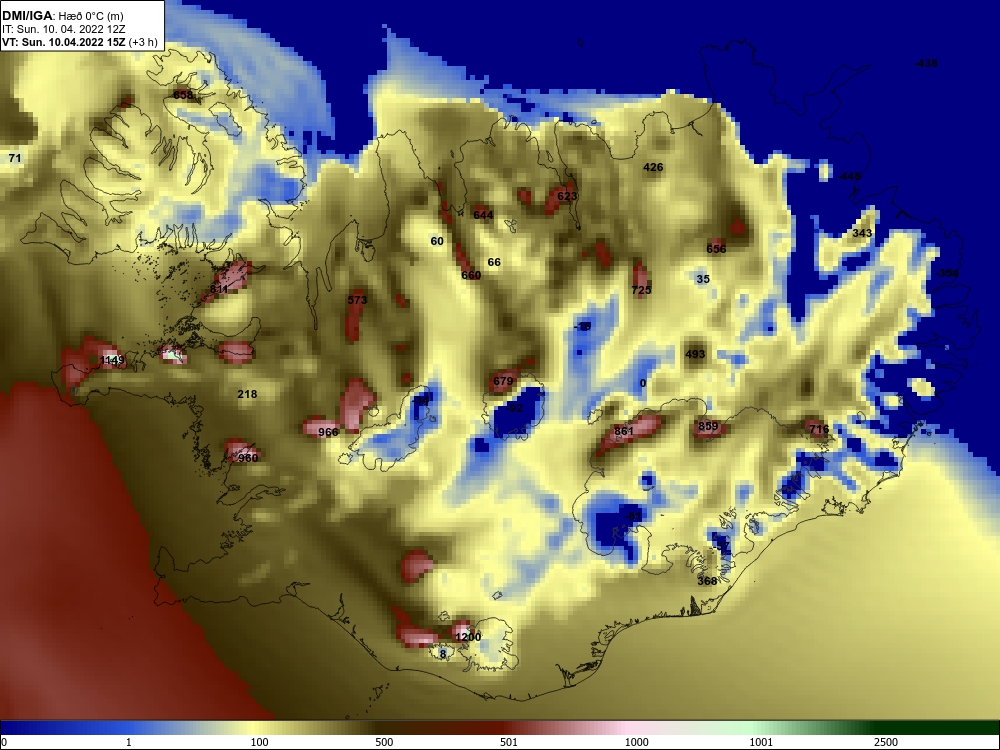Click the value 218 on the map
The image size is (1000, 750).
[x=247, y=394]
